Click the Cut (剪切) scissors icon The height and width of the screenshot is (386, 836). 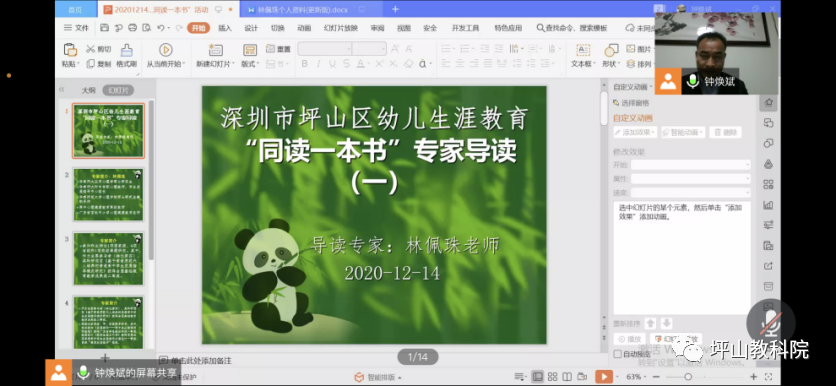[x=91, y=49]
